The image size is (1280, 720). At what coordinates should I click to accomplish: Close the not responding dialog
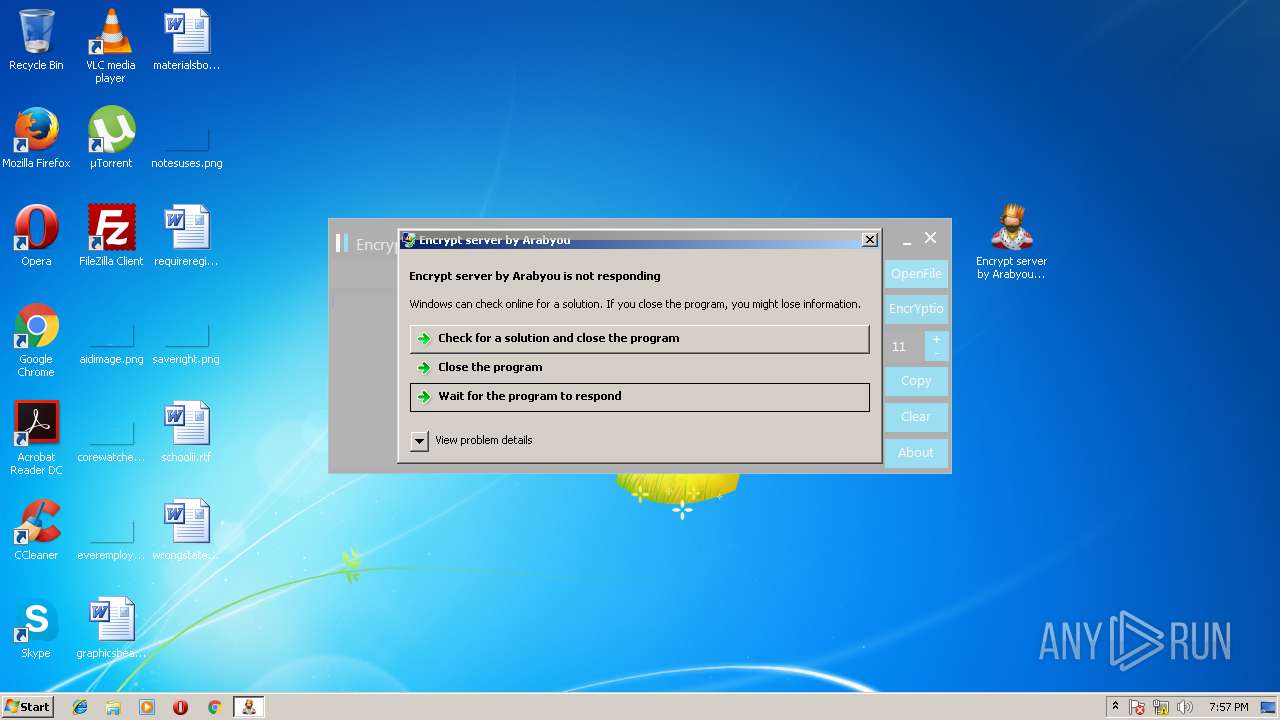[870, 240]
